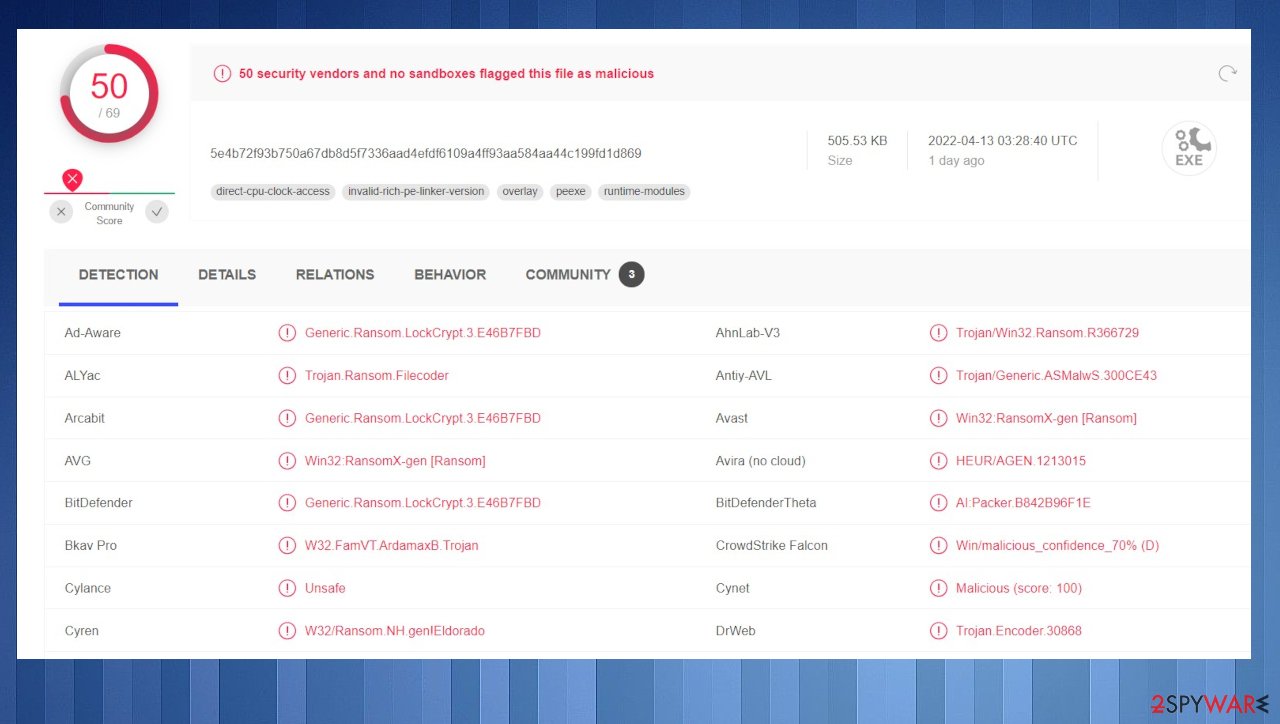
Task: Click W32.FamVT.ArdamaxB.Trojan detection result
Action: pyautogui.click(x=392, y=546)
